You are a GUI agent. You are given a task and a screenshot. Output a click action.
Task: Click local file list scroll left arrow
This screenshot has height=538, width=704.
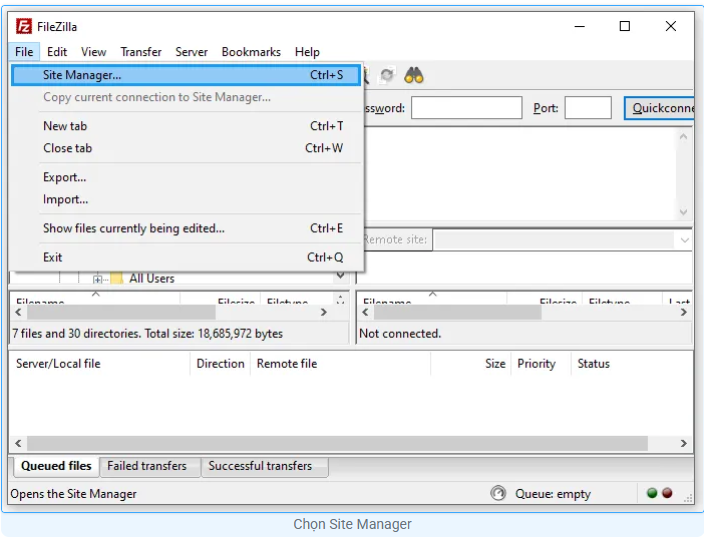[x=18, y=312]
